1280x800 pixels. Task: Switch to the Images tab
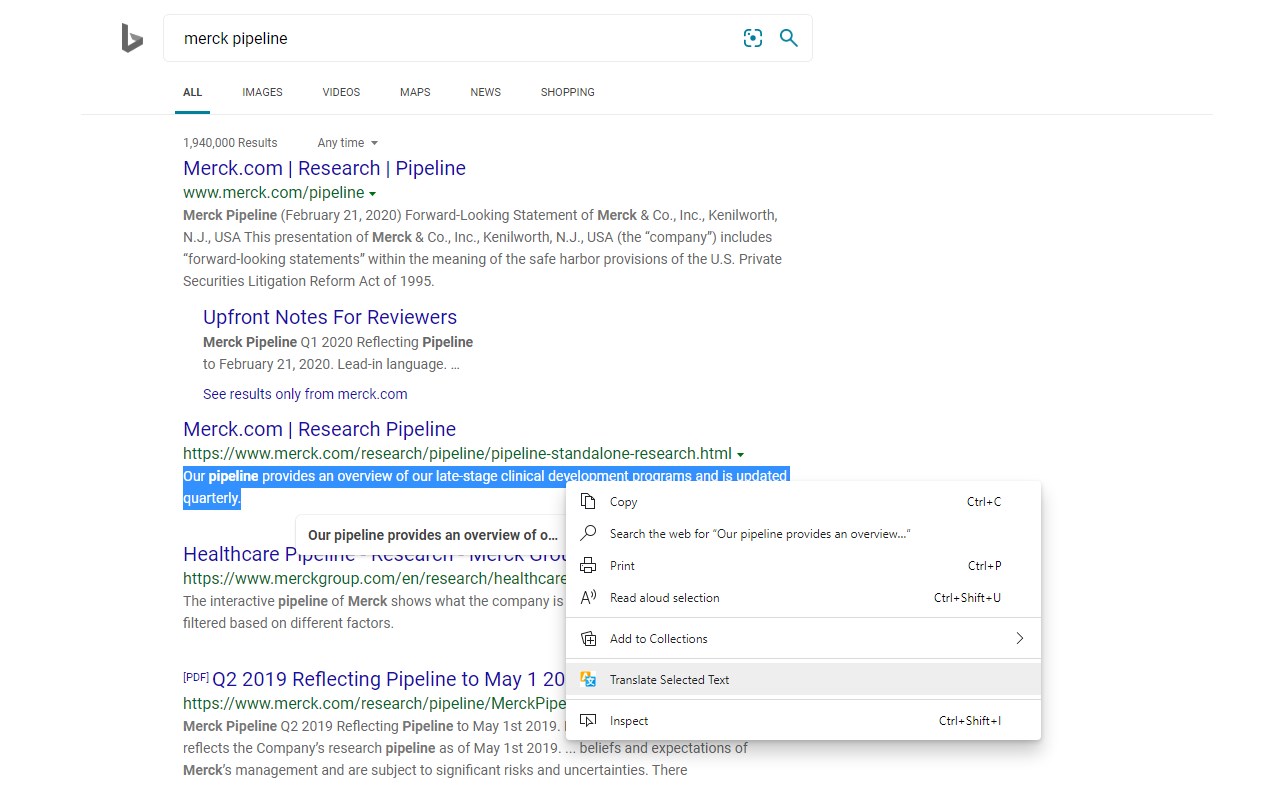262,92
